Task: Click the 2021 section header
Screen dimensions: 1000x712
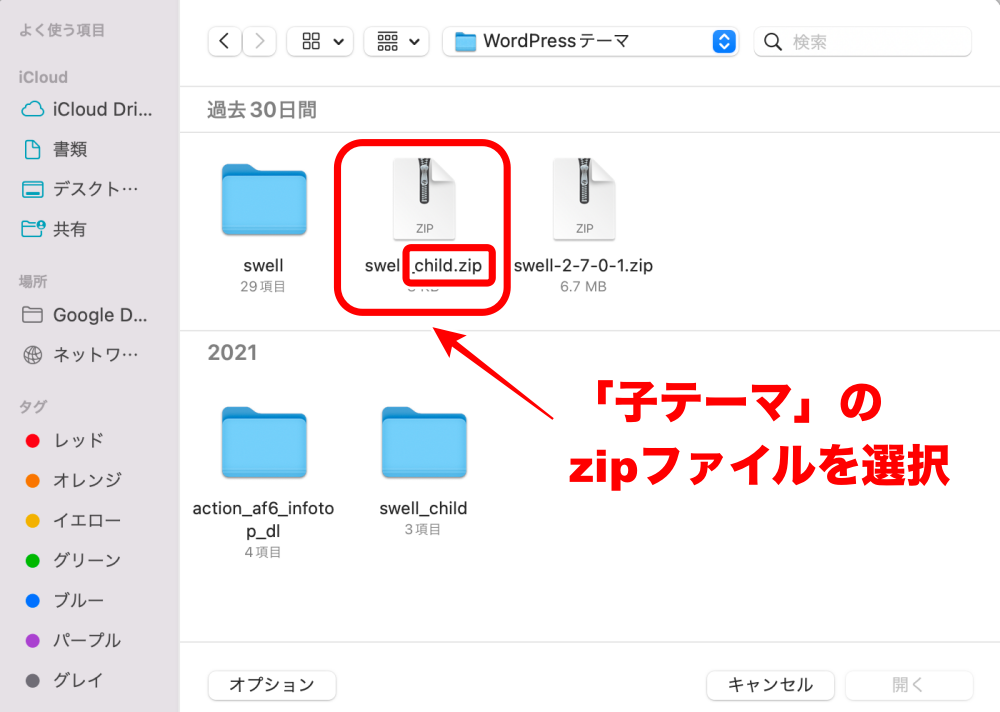Action: coord(232,353)
